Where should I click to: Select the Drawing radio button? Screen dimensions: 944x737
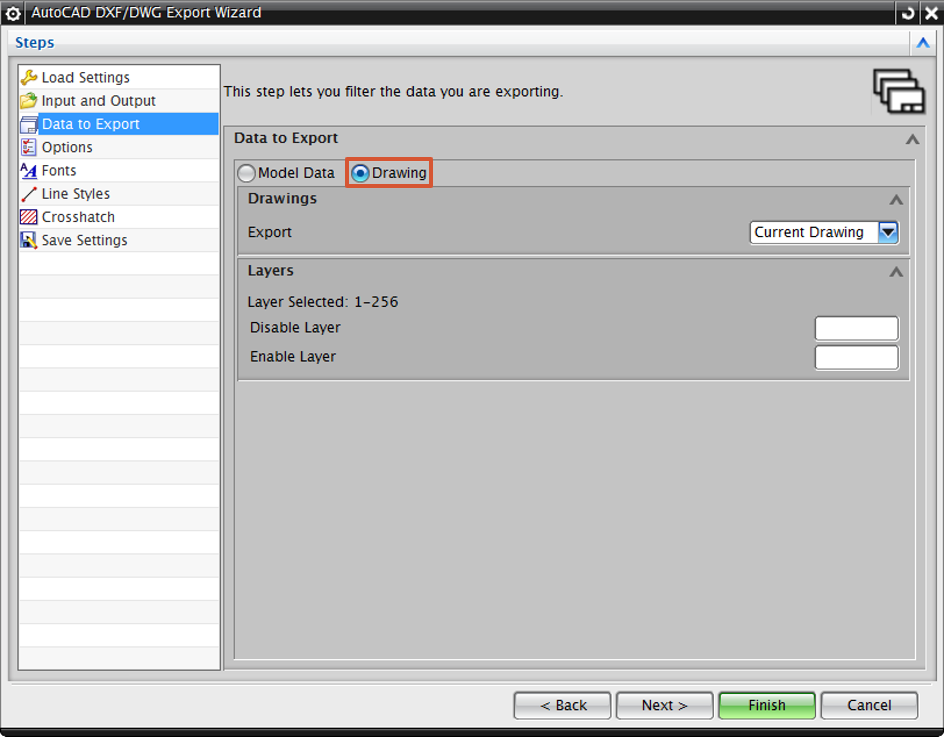[360, 173]
